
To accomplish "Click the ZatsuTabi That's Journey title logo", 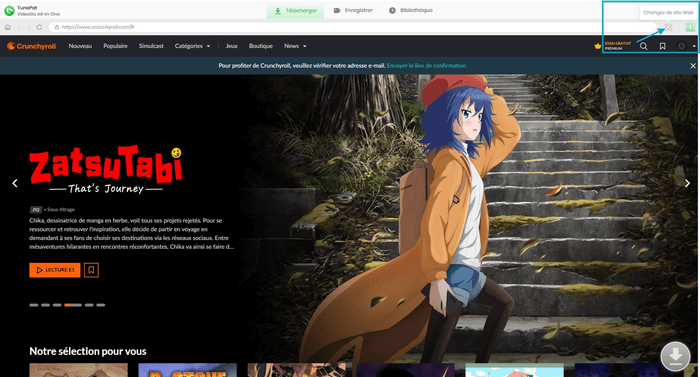I will 106,170.
